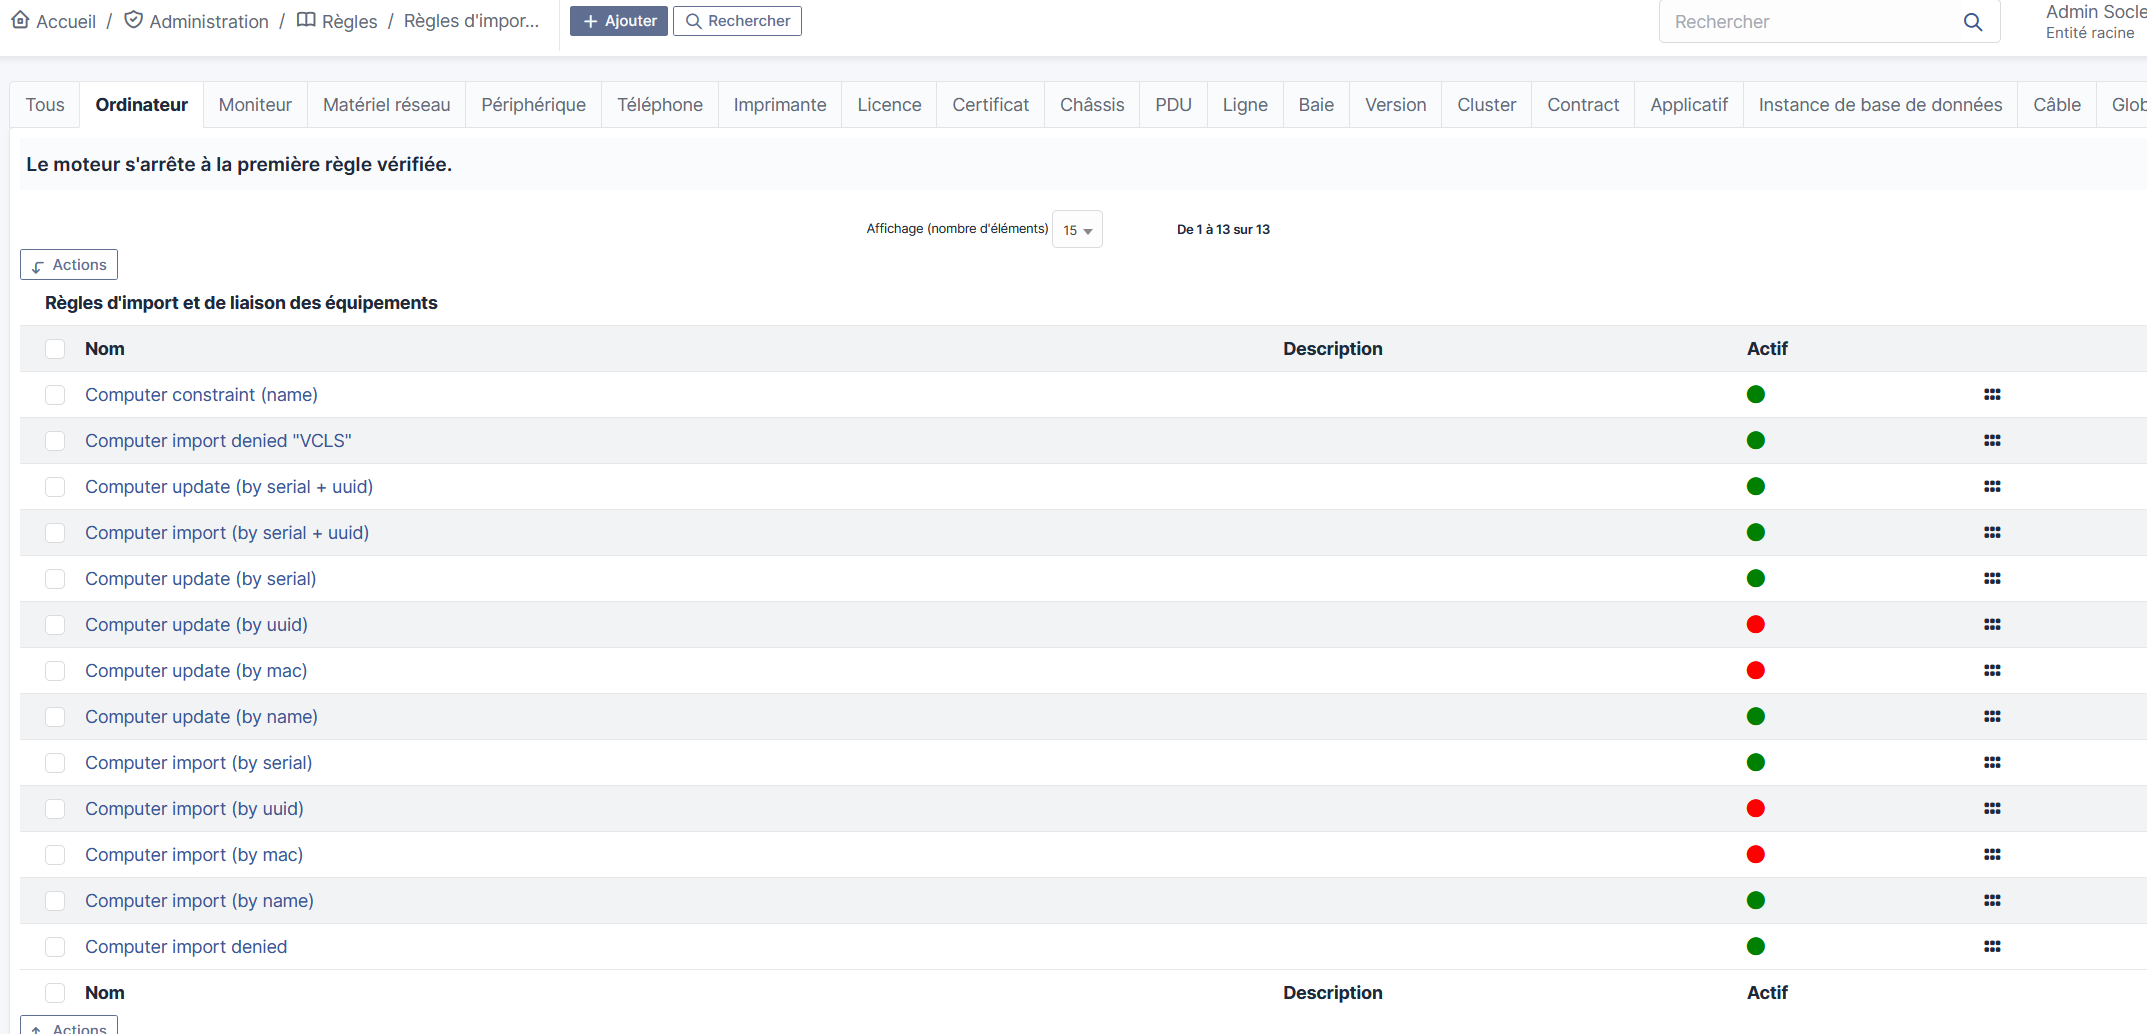Image resolution: width=2147 pixels, height=1034 pixels.
Task: Grab drag handle for Computer import (by name)
Action: click(x=1992, y=901)
